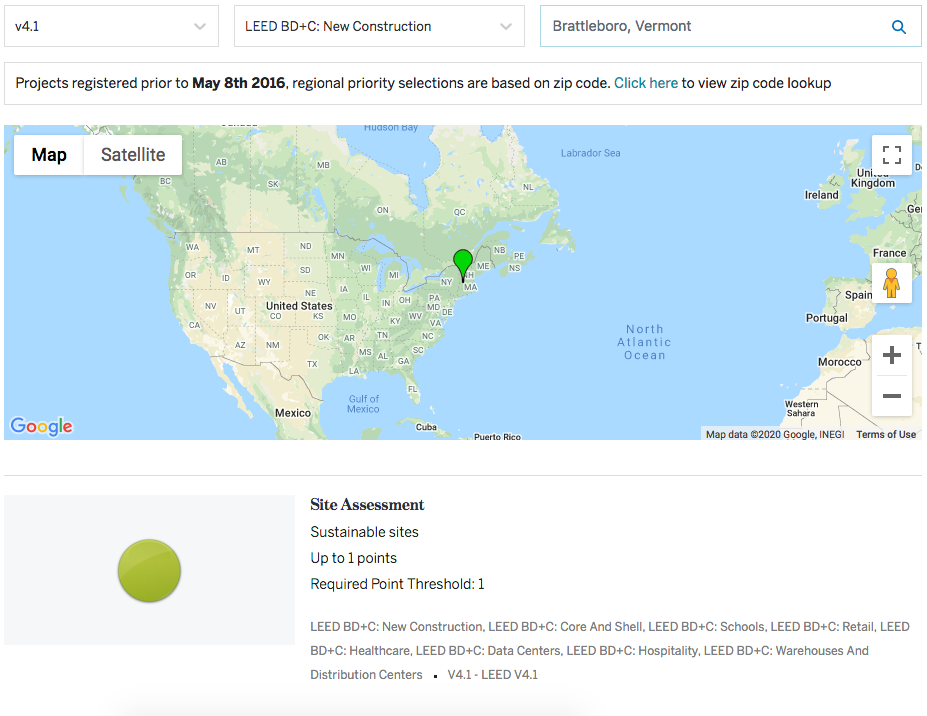This screenshot has height=716, width=927.
Task: Expand the LEED BD+C: New Construction dropdown
Action: coord(379,27)
